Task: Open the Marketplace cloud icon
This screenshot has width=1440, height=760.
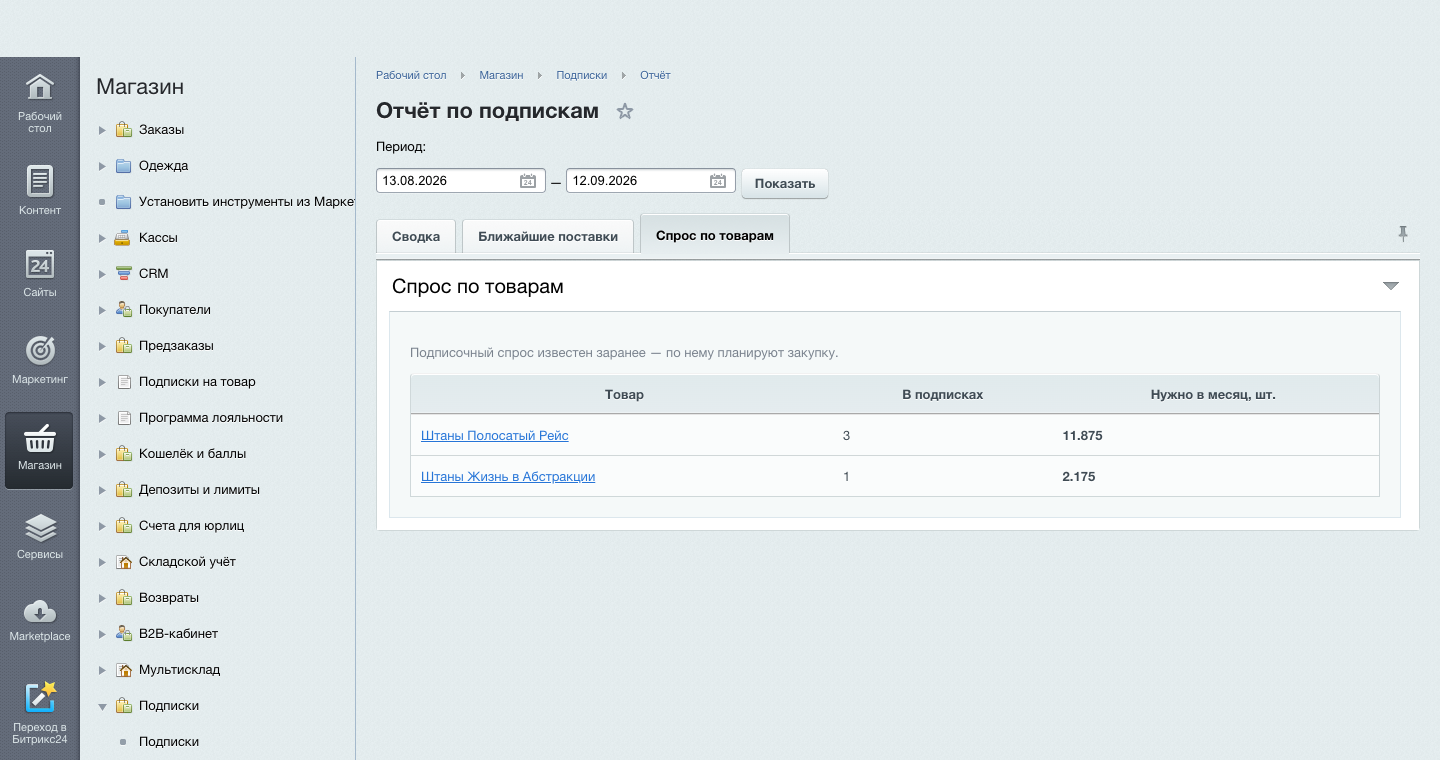Action: click(39, 611)
